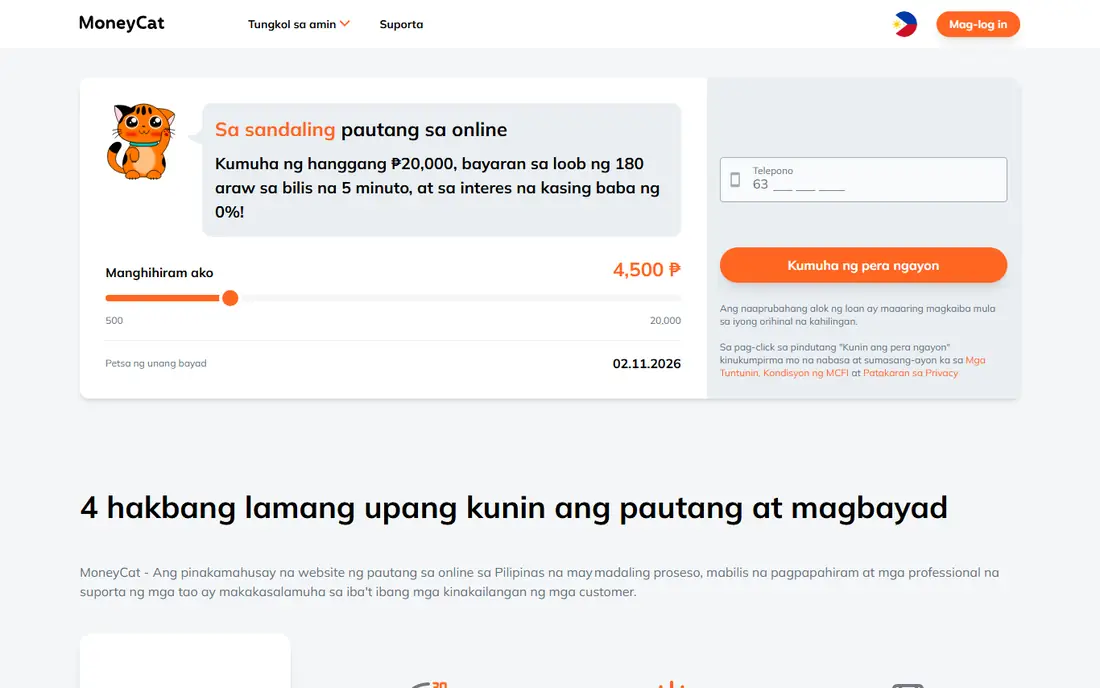1100x688 pixels.
Task: Open the Patakaran sa Privacy link
Action: point(910,373)
